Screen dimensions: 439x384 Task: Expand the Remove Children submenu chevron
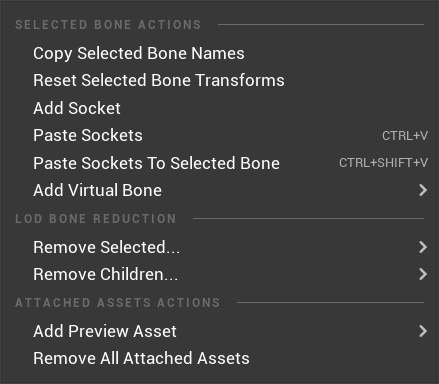click(423, 274)
